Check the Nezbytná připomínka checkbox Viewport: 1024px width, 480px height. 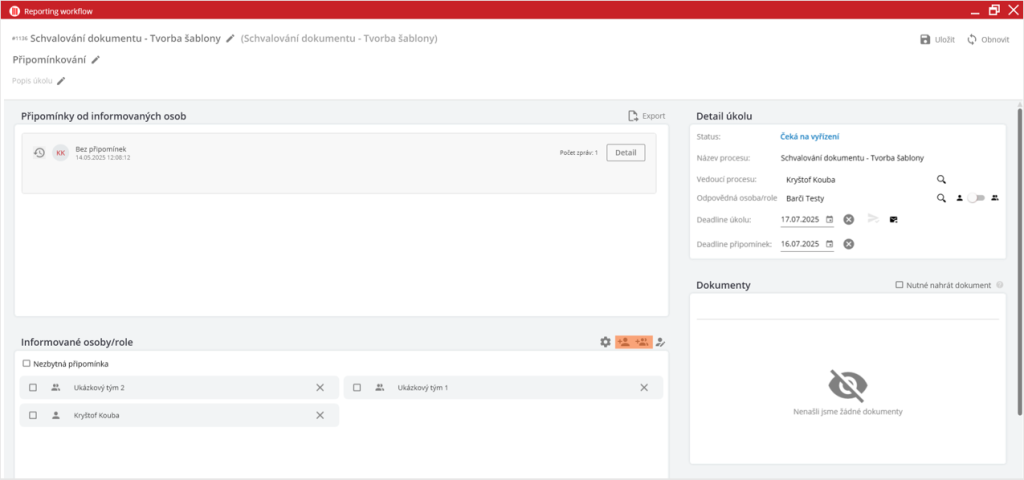27,364
